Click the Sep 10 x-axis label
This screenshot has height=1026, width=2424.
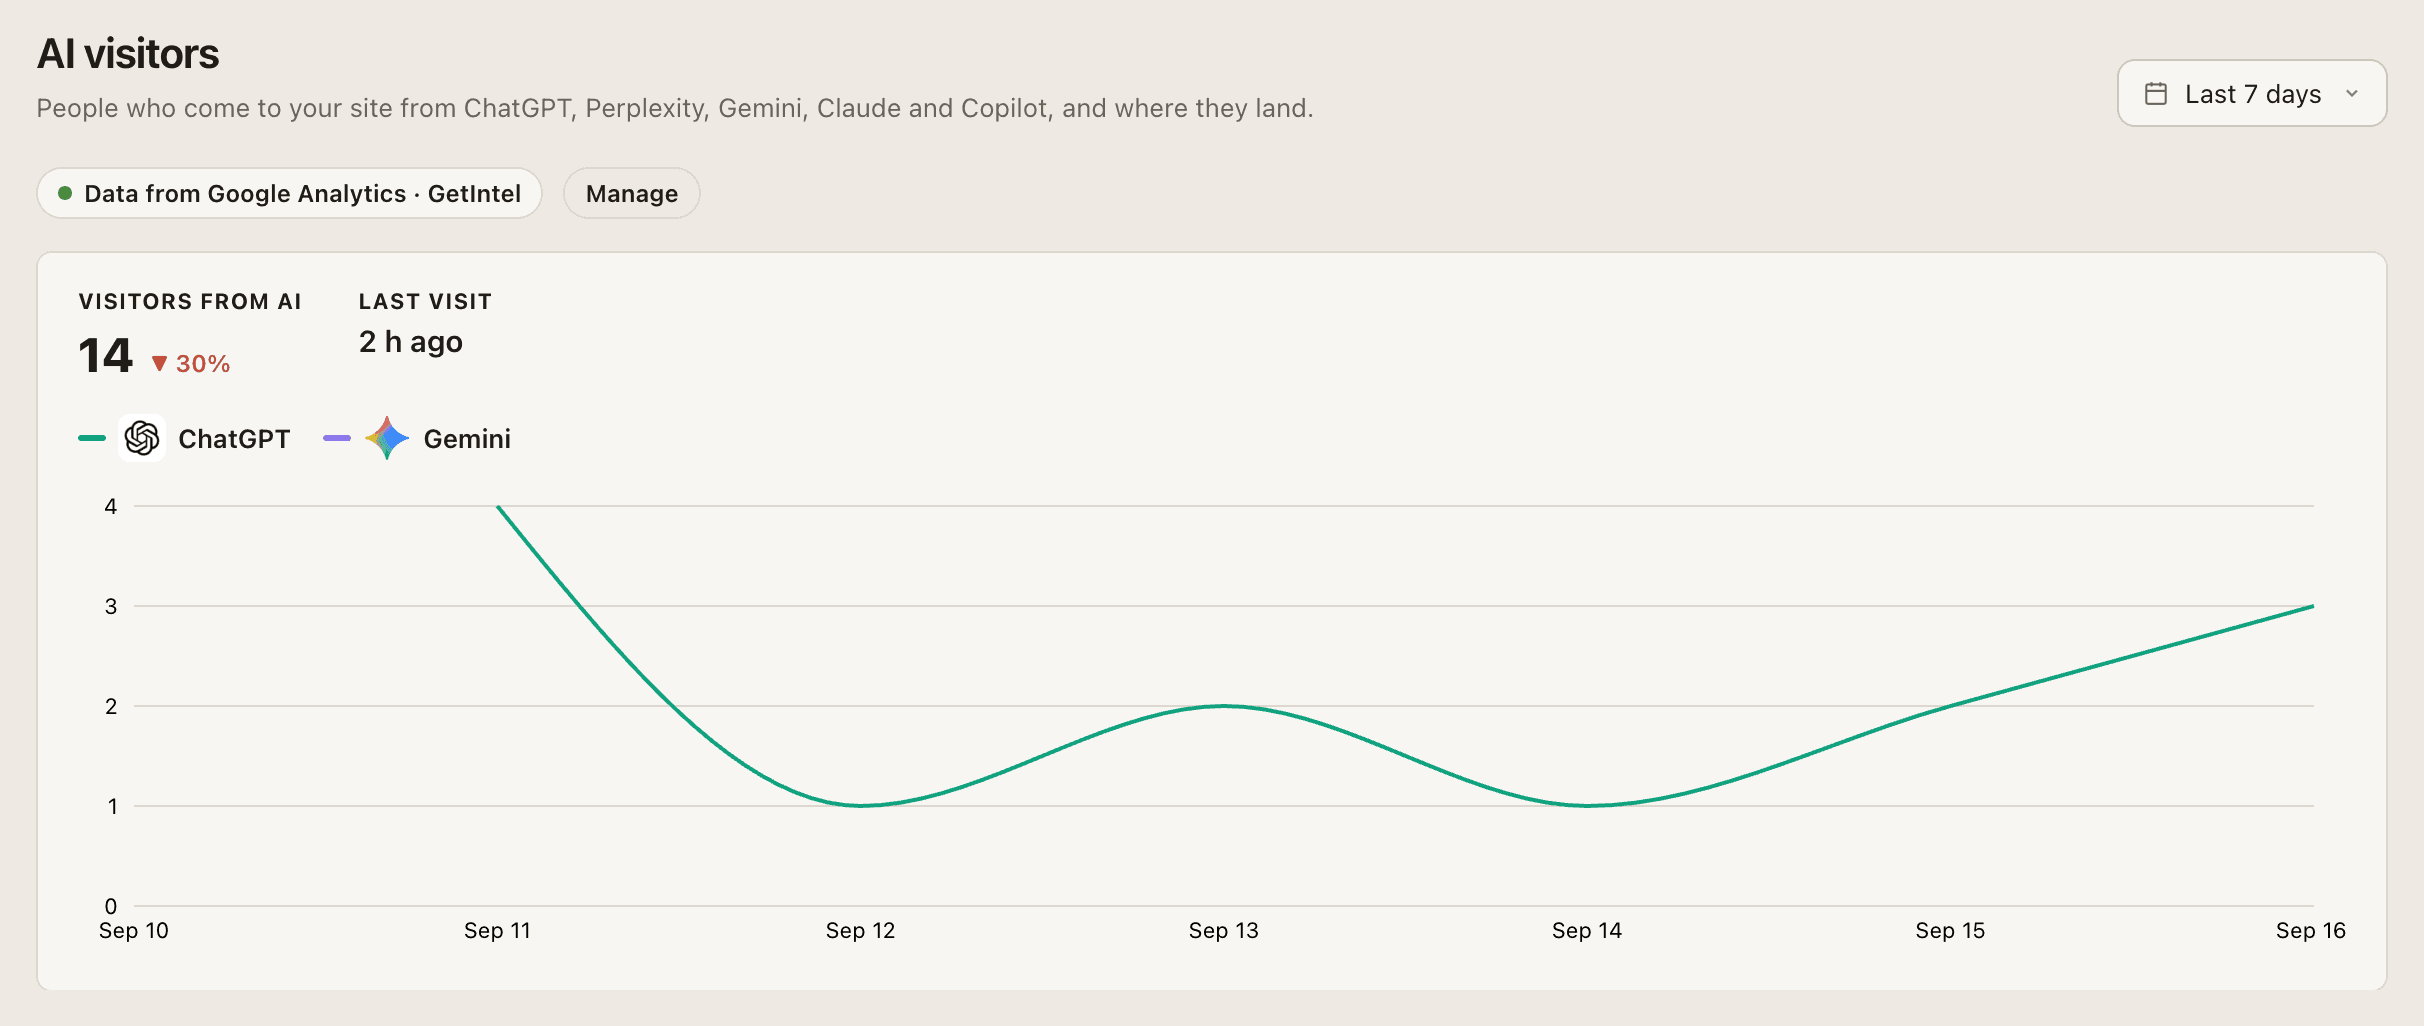coord(134,931)
